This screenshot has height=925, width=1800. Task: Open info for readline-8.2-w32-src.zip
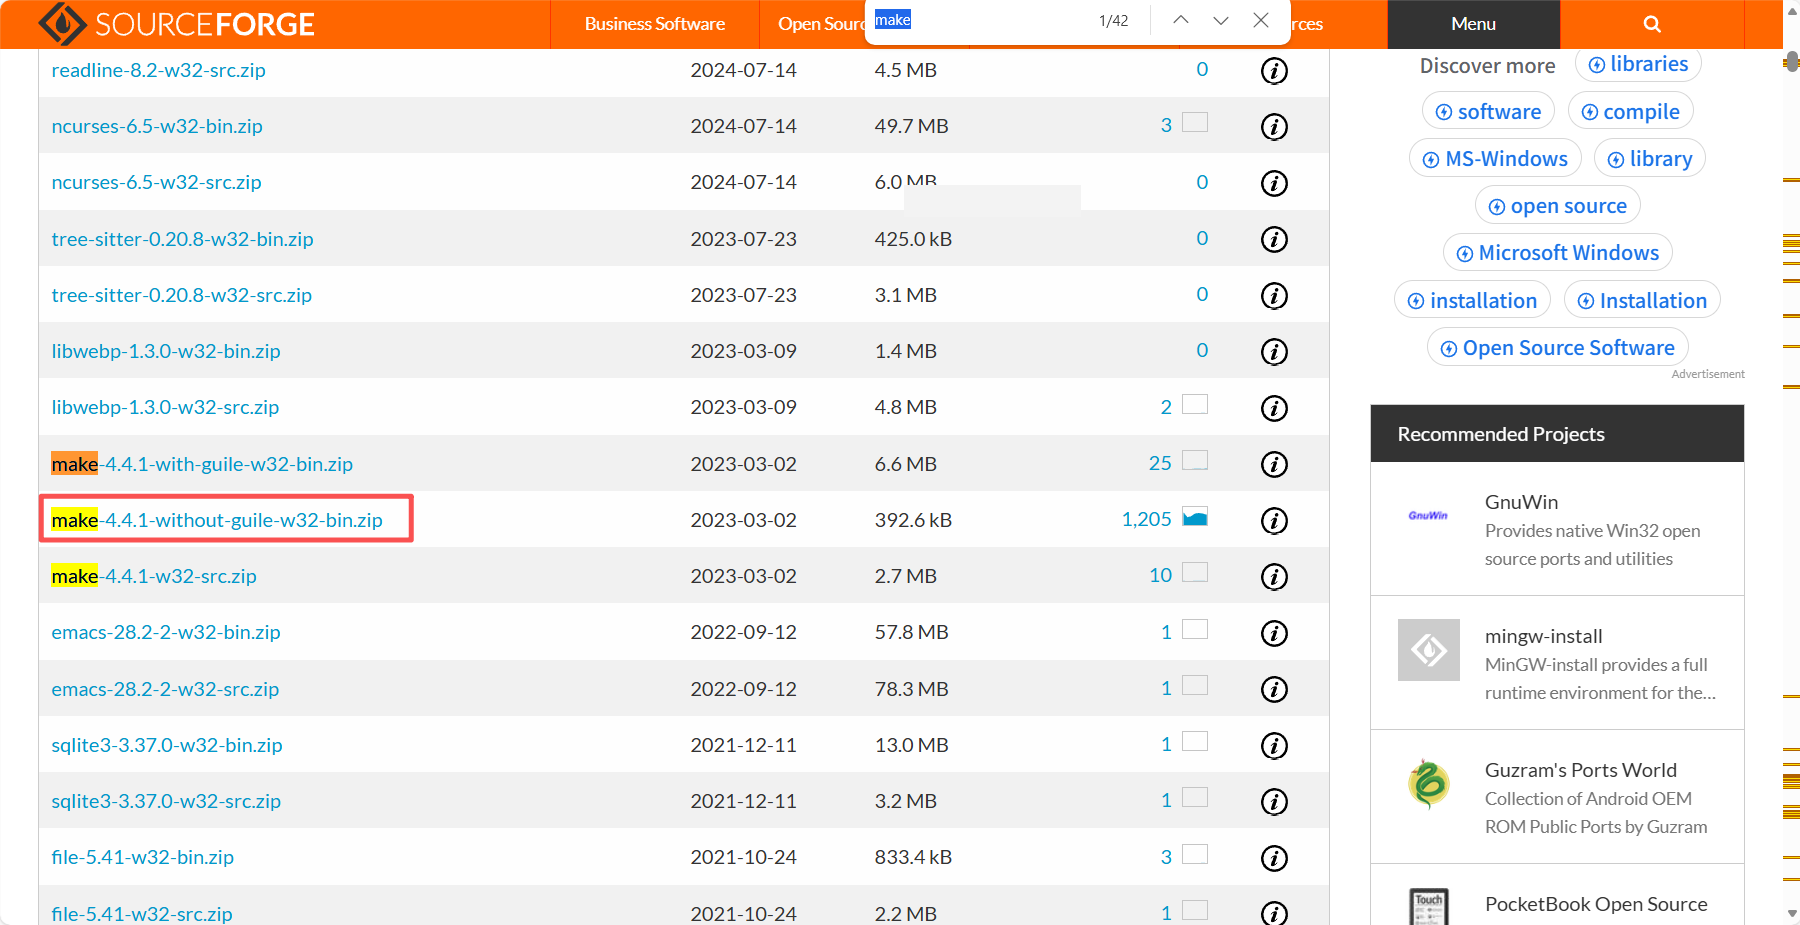coord(1274,71)
